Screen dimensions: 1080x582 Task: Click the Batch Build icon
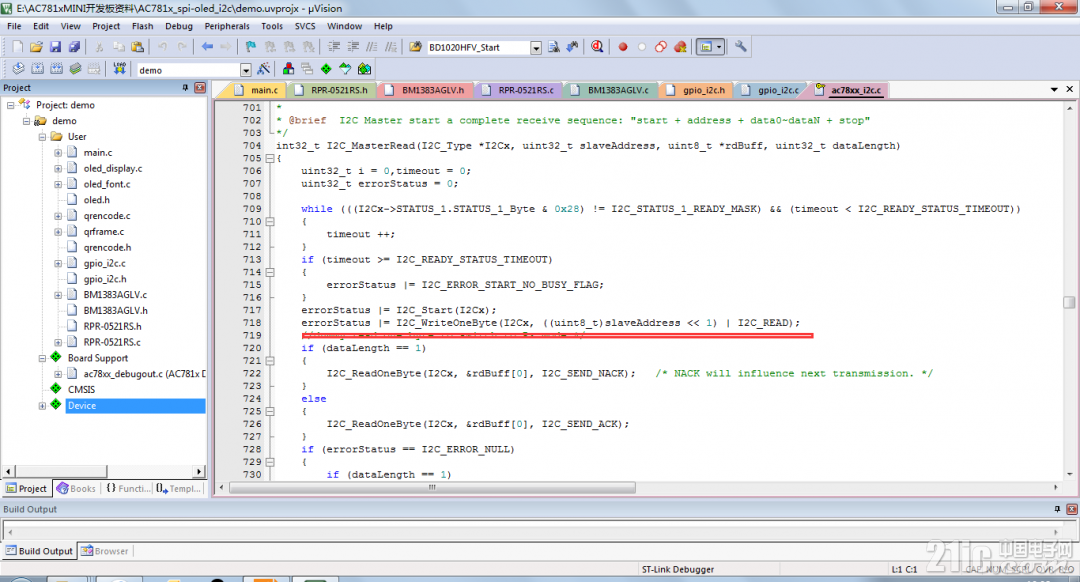[75, 69]
